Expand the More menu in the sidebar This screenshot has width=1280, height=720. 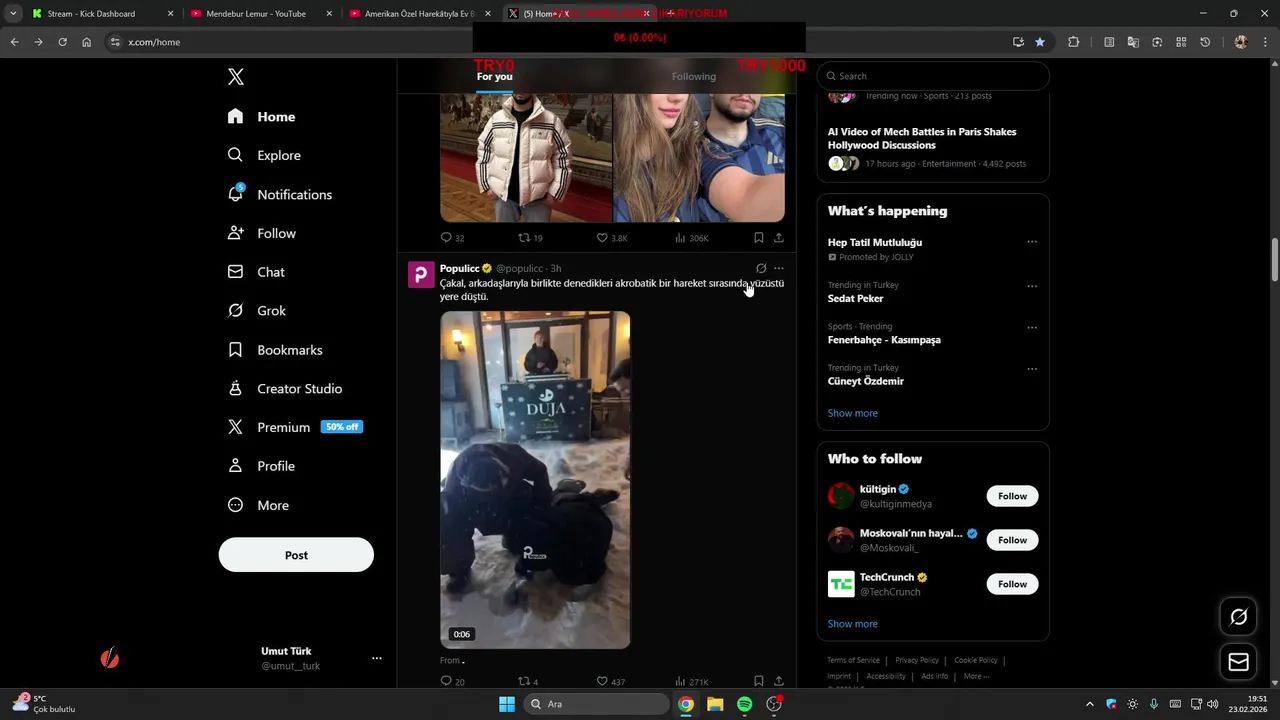pos(258,505)
